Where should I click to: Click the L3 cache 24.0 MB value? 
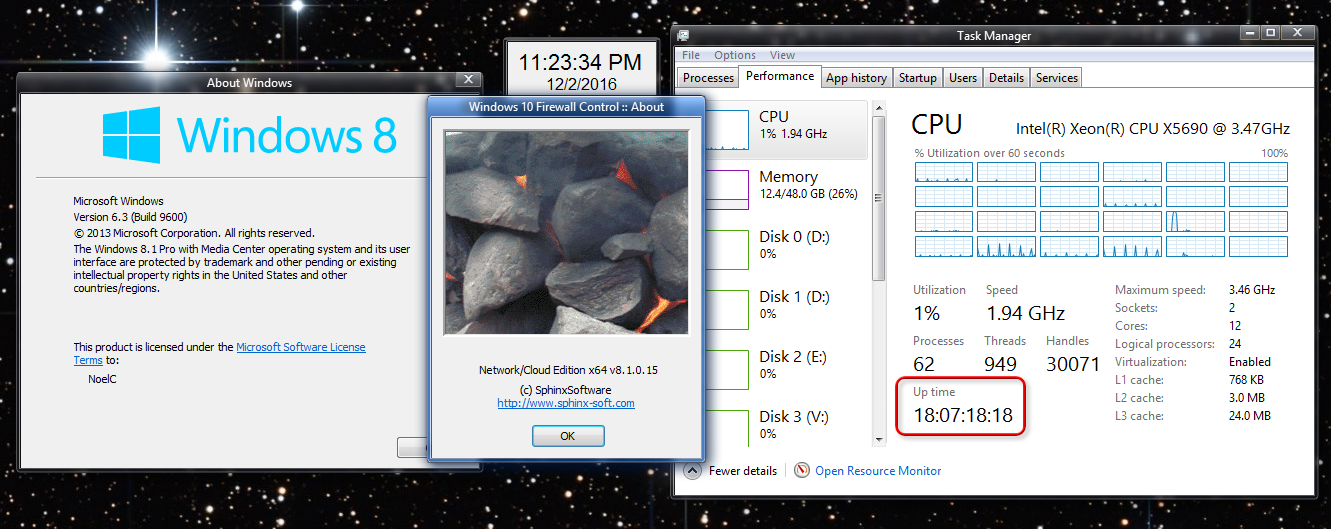click(x=1252, y=416)
